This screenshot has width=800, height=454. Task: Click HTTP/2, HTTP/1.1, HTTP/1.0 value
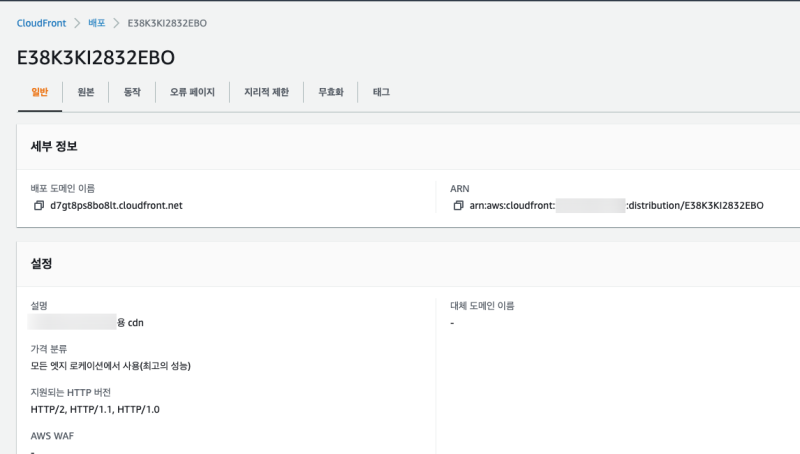pyautogui.click(x=95, y=409)
